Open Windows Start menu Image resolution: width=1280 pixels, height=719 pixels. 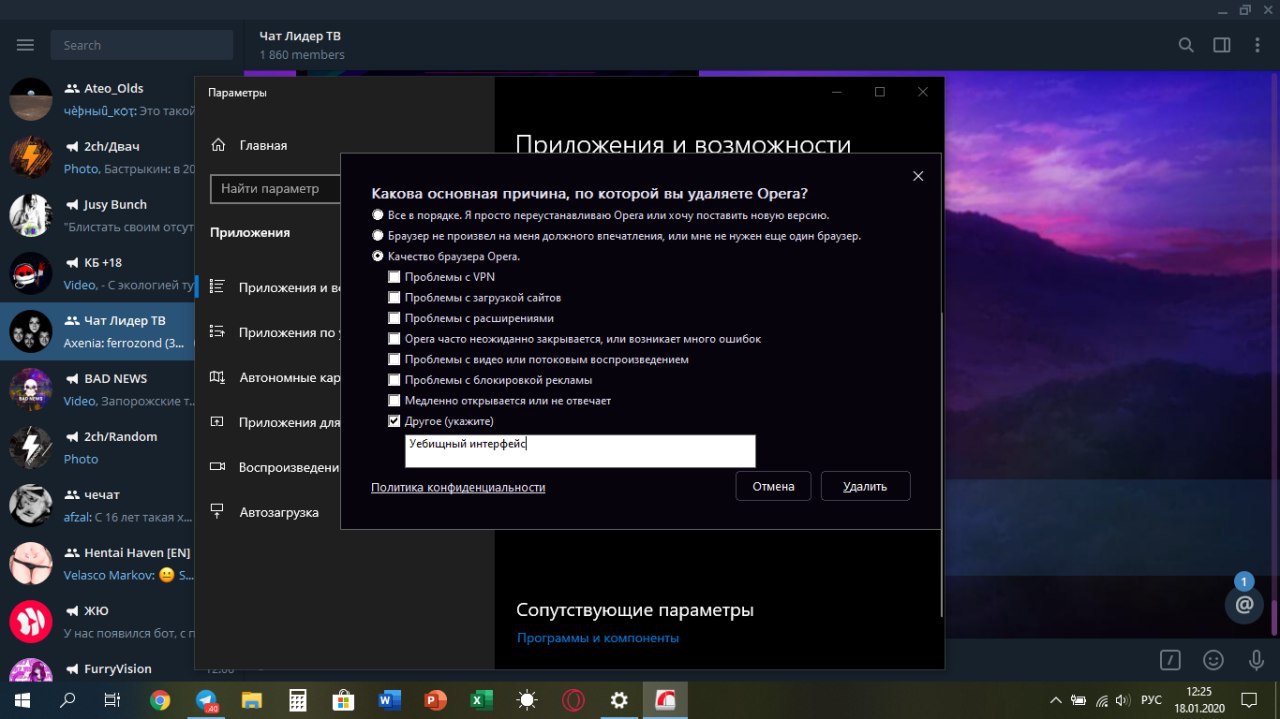coord(22,700)
